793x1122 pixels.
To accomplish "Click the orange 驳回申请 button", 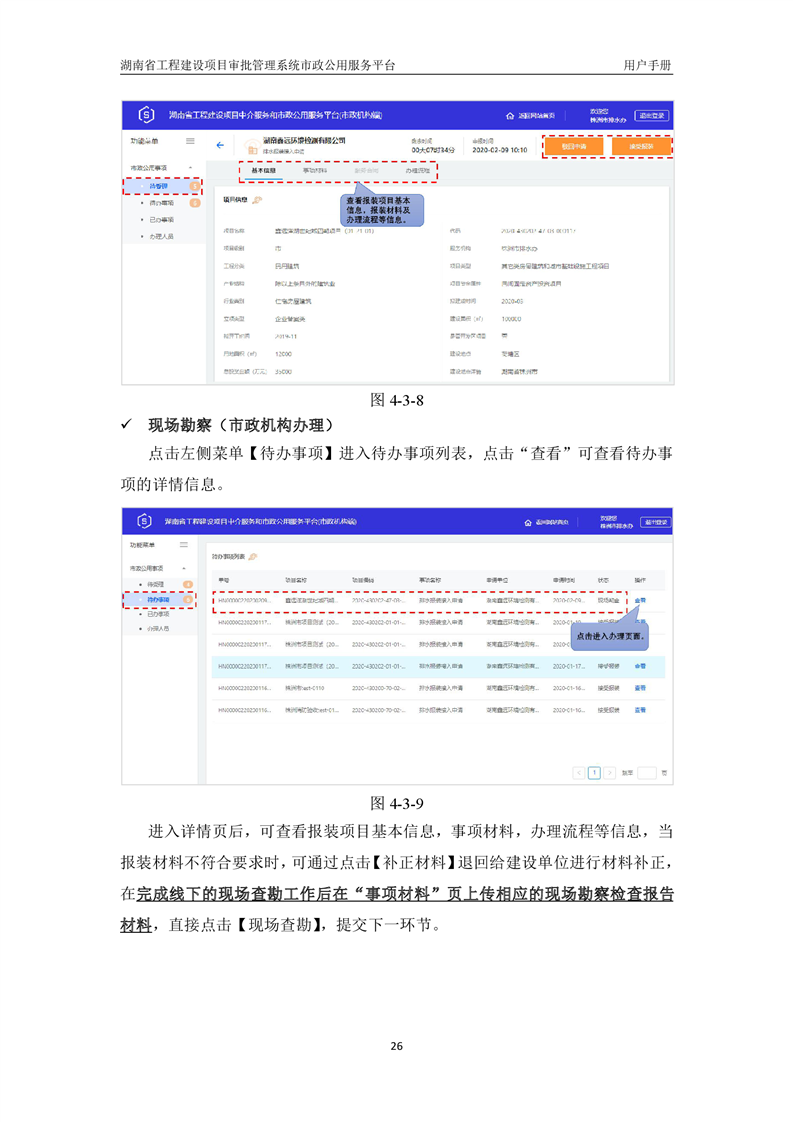I will [573, 147].
